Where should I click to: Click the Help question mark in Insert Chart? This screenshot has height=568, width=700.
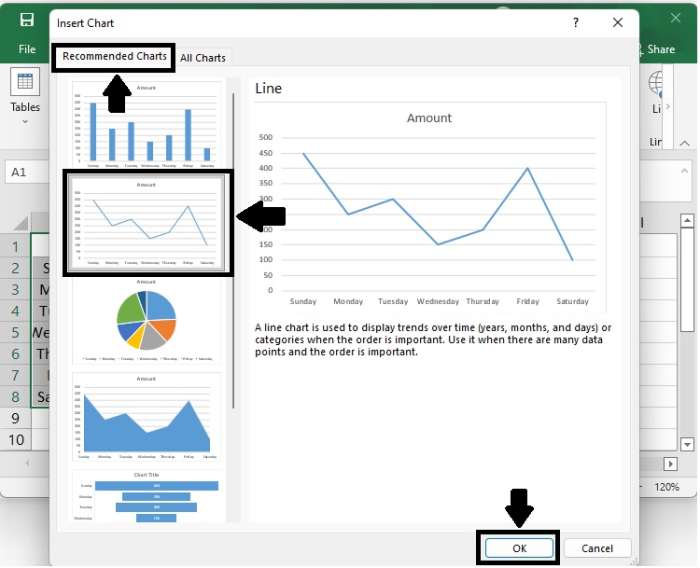[x=576, y=22]
